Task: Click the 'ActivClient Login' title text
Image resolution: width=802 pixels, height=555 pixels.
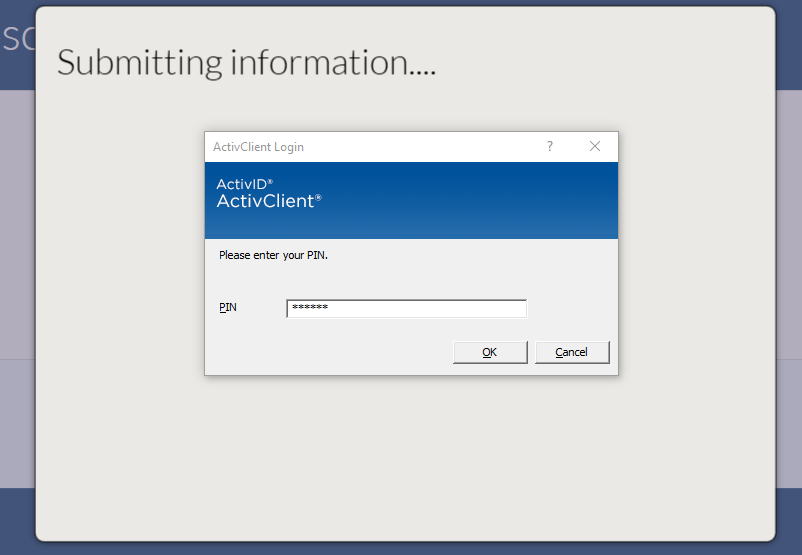Action: (x=258, y=147)
